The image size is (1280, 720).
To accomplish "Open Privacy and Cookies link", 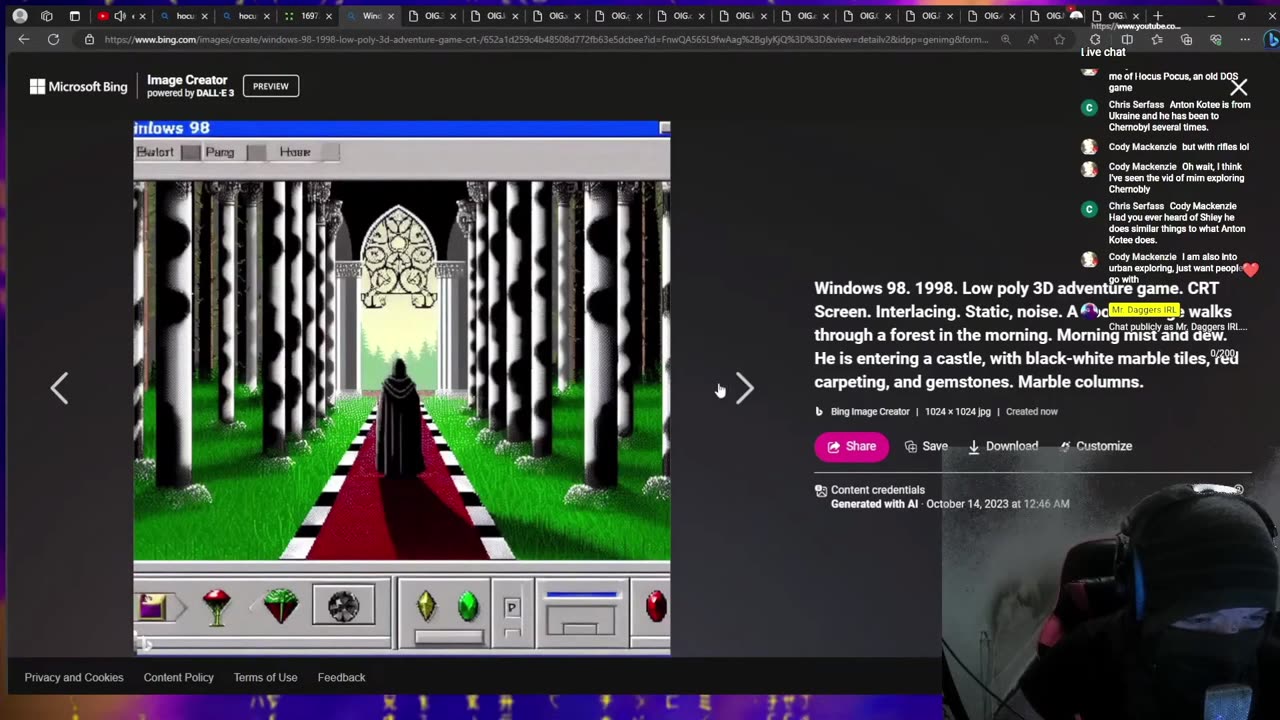I will point(74,677).
